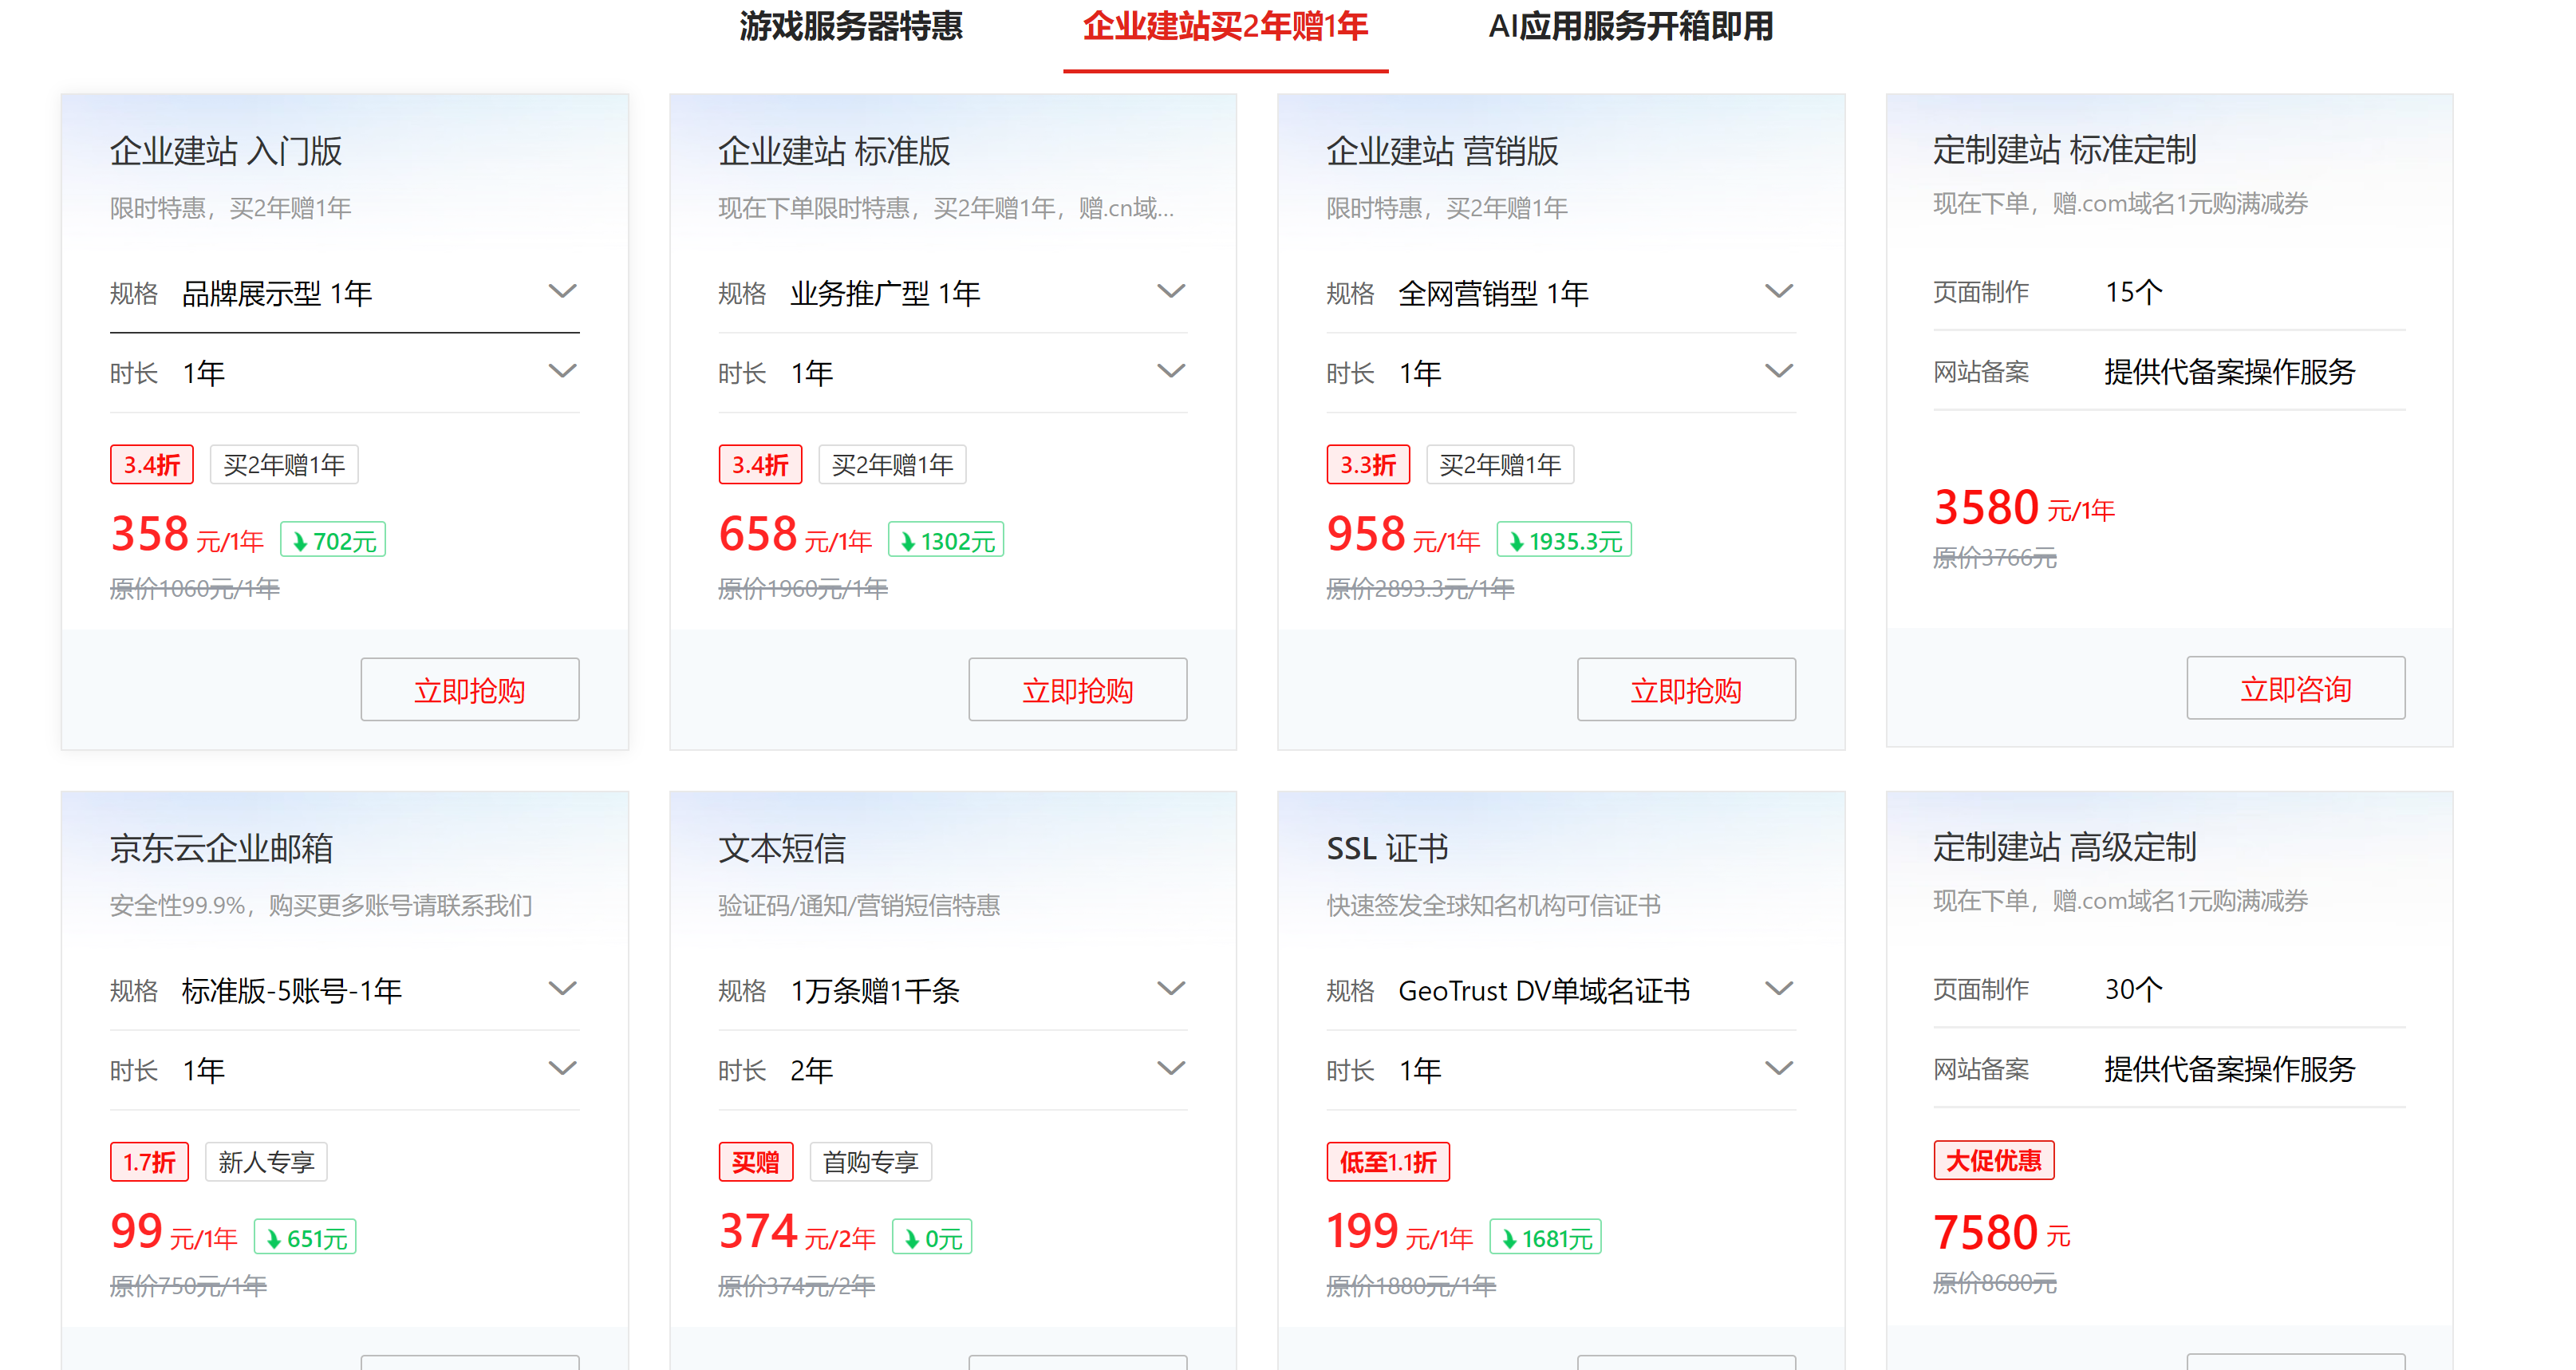Click the 首购专享 tag

pyautogui.click(x=870, y=1162)
